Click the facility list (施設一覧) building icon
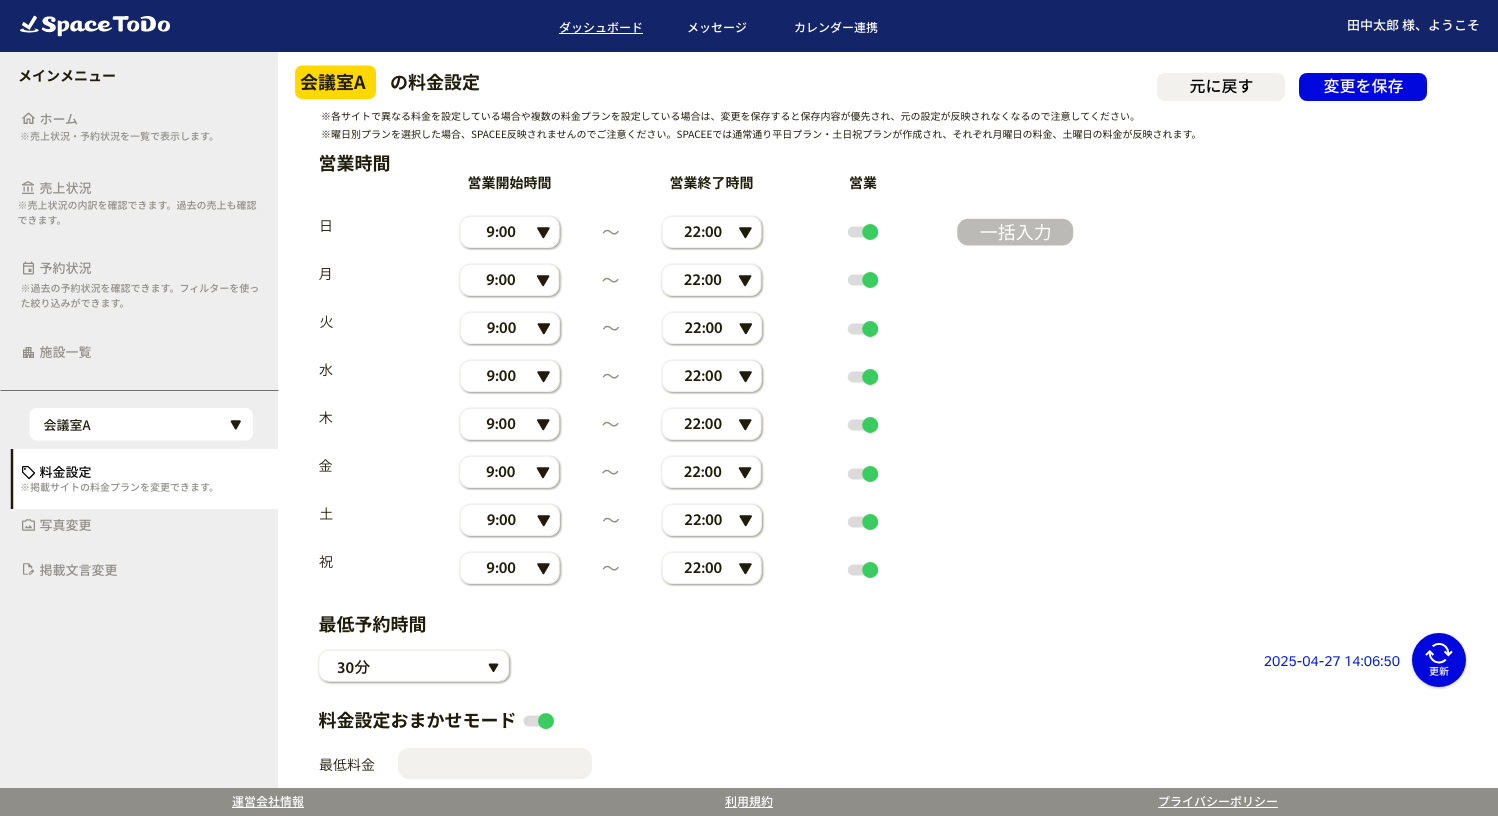1498x816 pixels. pyautogui.click(x=28, y=352)
